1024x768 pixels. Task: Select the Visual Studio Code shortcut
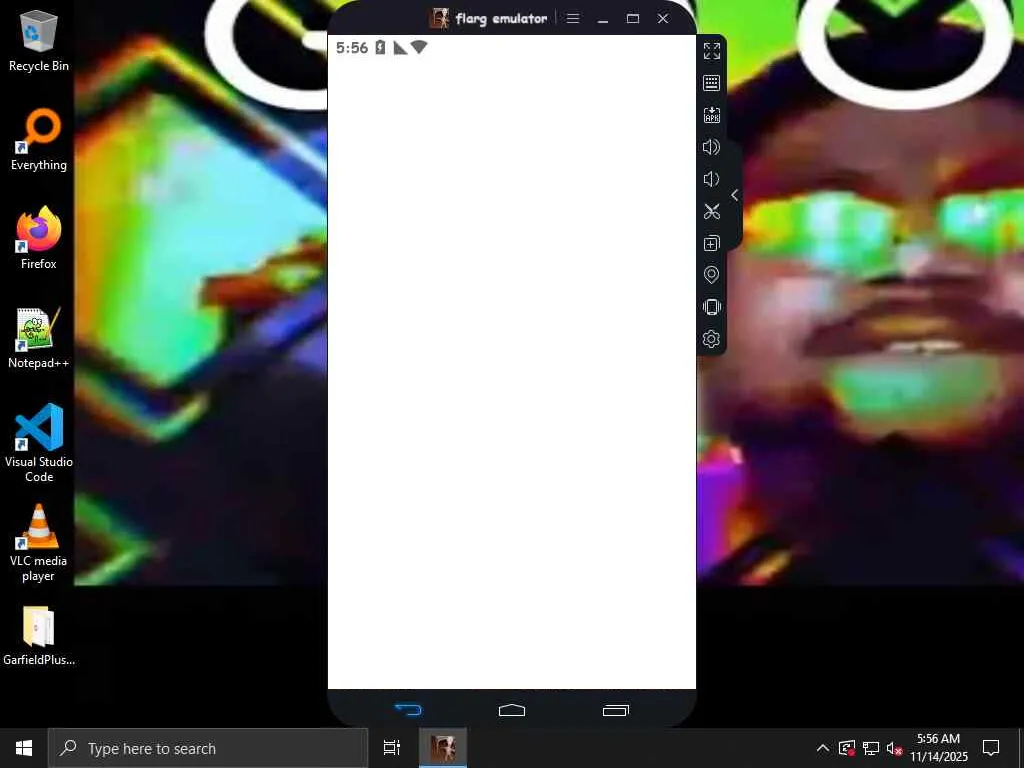pyautogui.click(x=39, y=443)
